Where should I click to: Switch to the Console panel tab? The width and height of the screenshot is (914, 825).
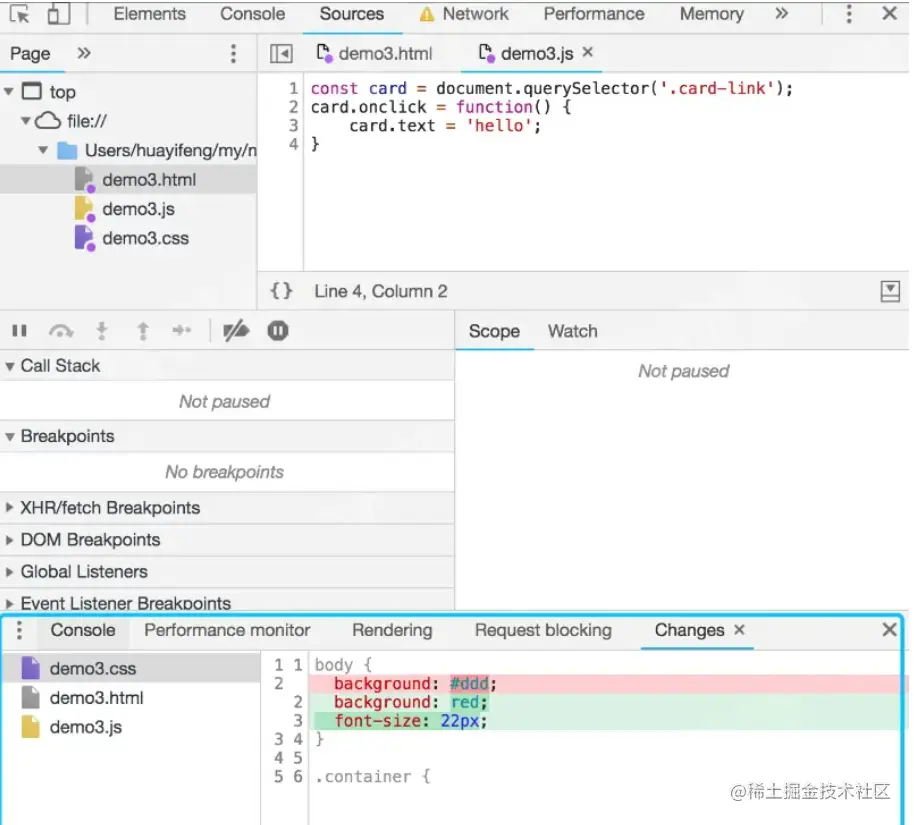tap(252, 13)
